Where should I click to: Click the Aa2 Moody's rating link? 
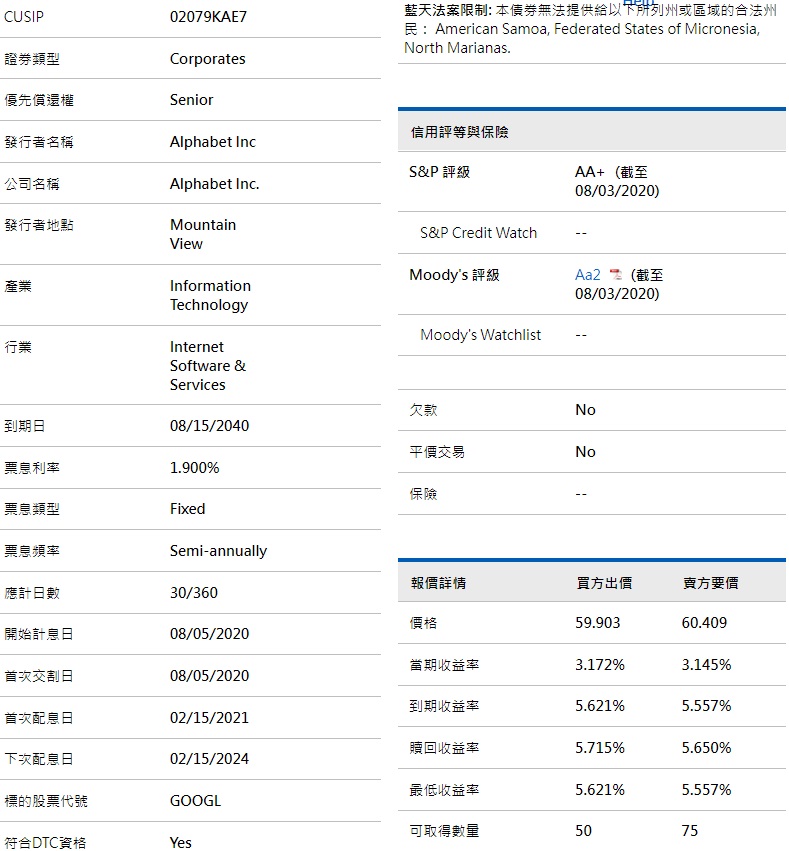pos(588,275)
